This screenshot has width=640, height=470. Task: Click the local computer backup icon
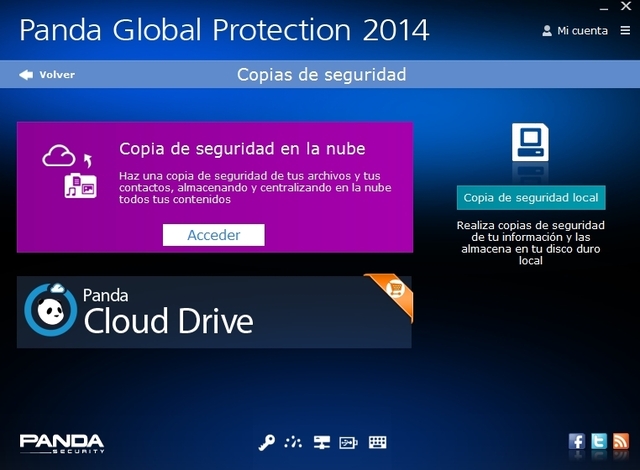(530, 142)
